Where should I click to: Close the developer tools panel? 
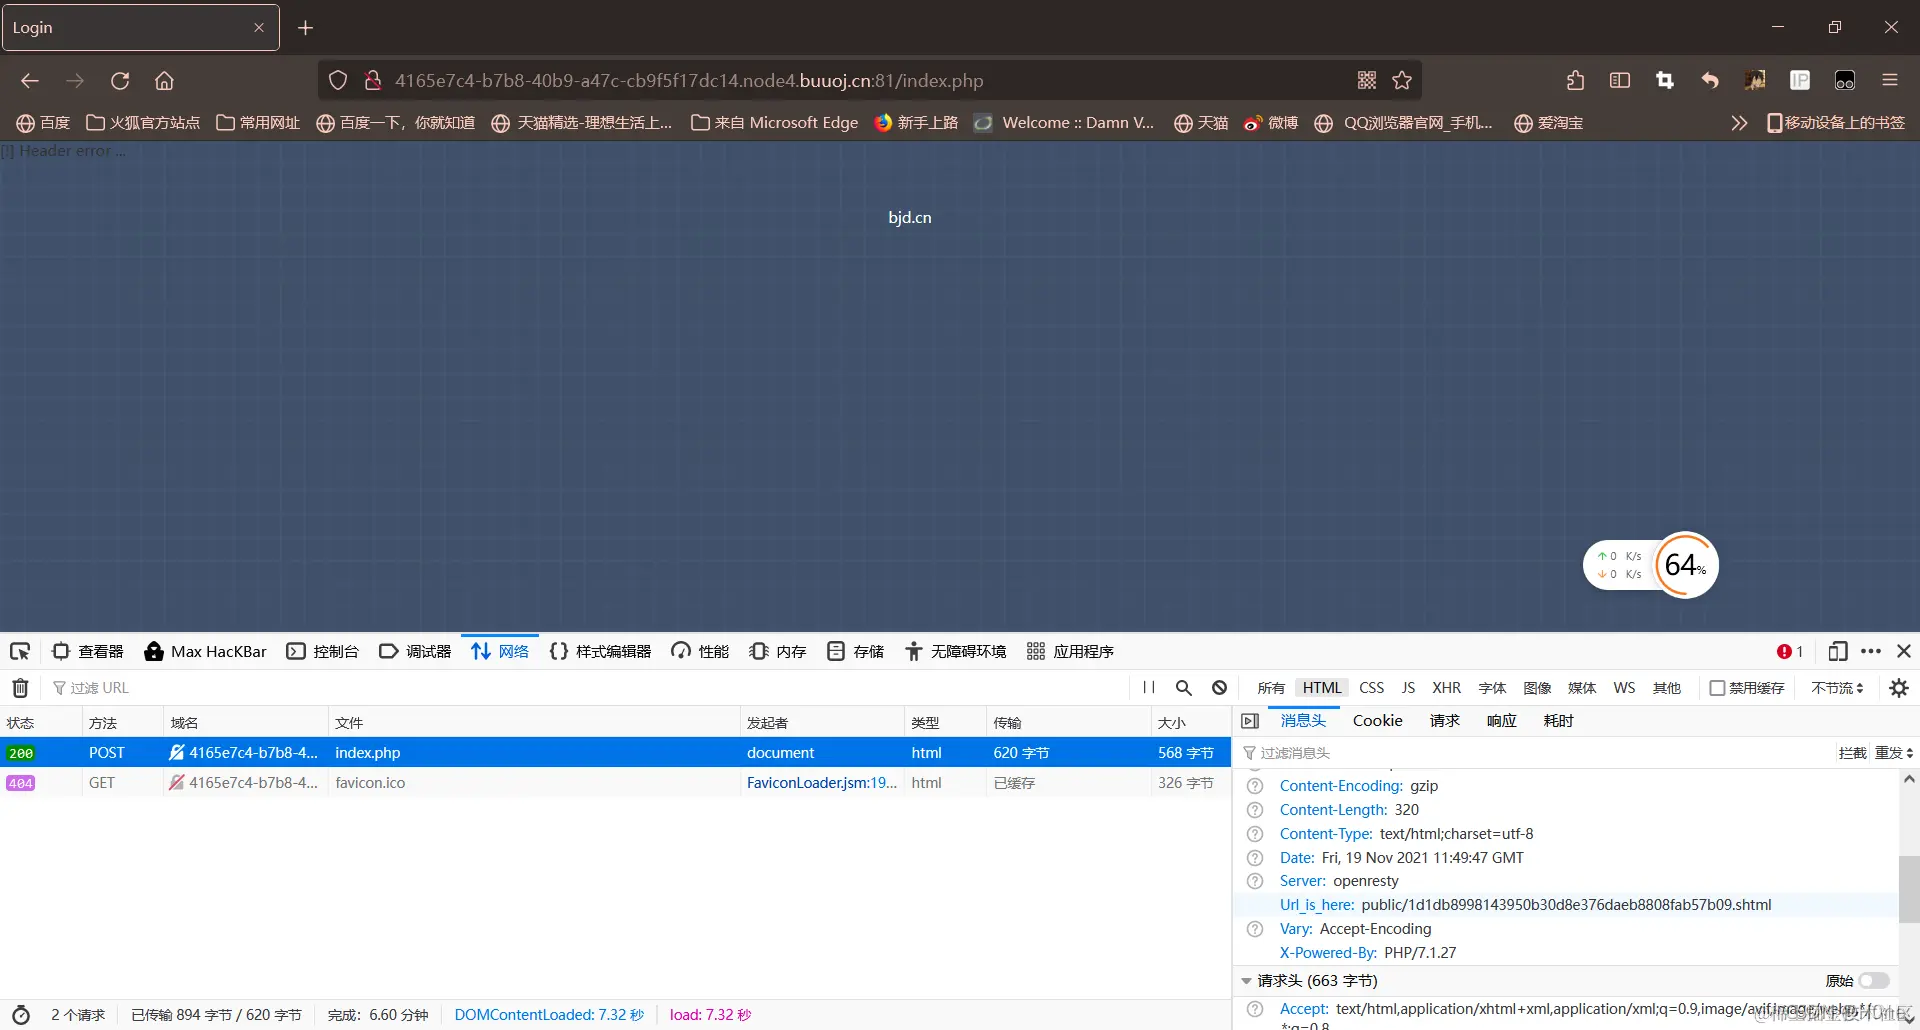[x=1904, y=652]
